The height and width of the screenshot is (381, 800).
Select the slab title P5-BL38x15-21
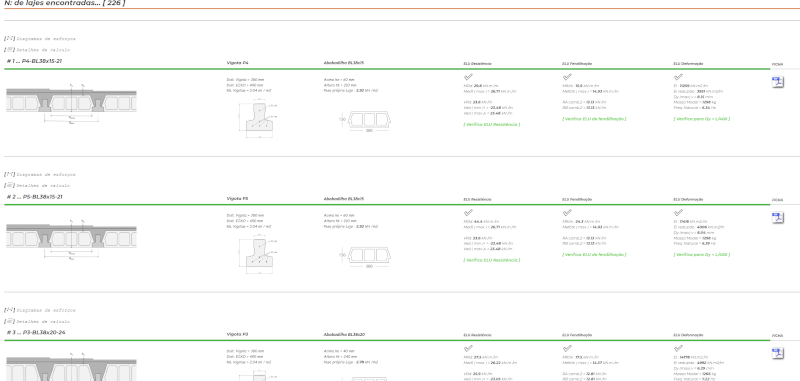coord(43,197)
